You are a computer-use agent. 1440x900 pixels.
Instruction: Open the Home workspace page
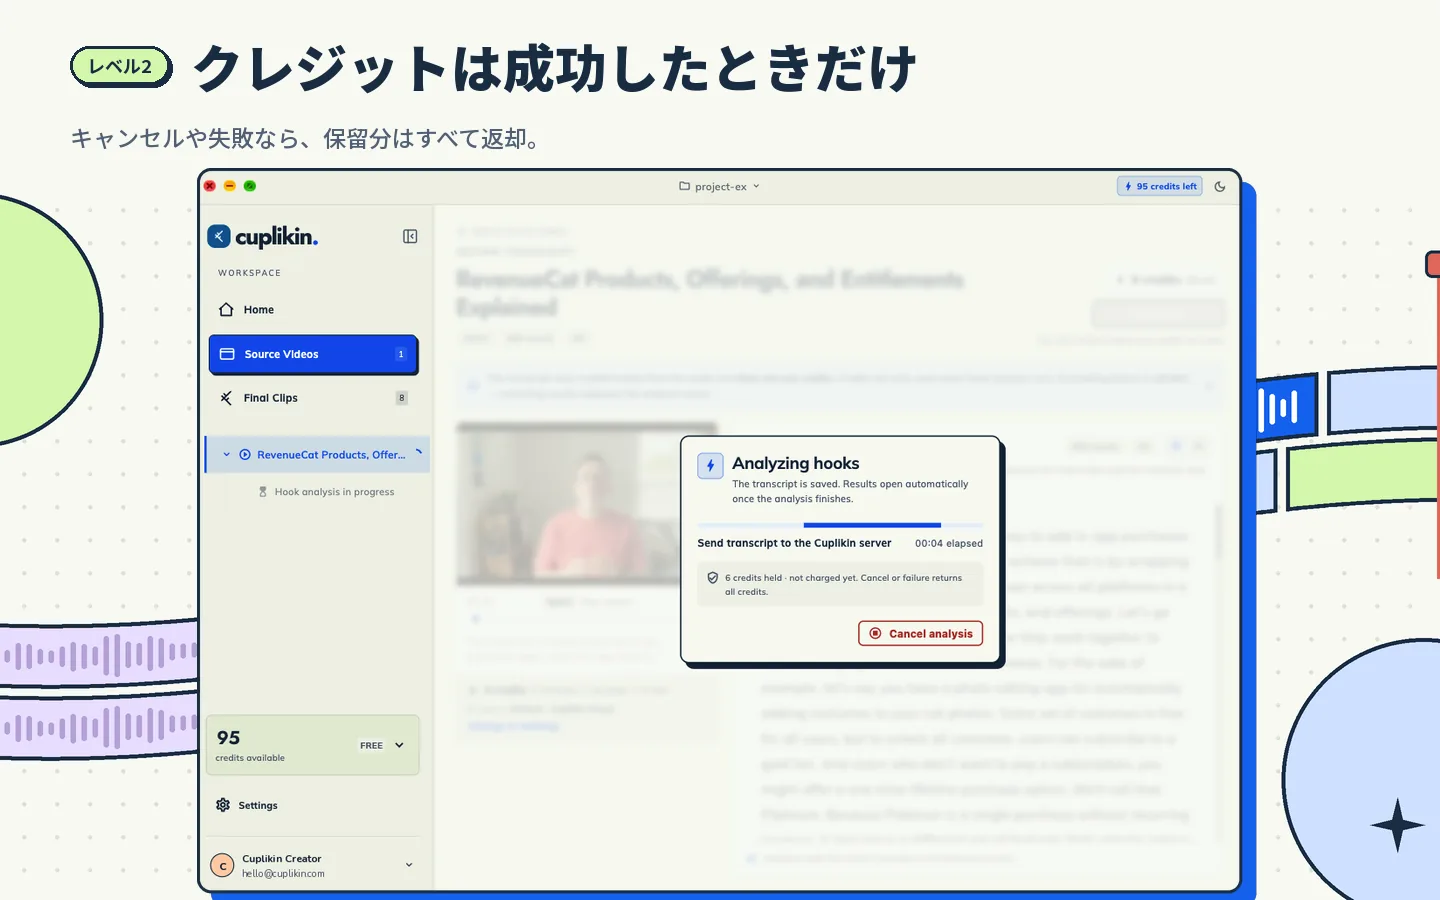tap(313, 310)
